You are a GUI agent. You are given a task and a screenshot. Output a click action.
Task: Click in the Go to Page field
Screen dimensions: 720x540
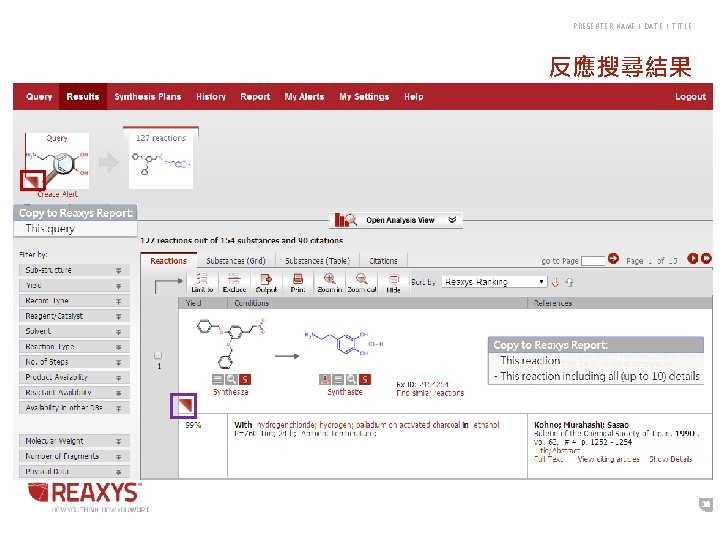coord(593,260)
